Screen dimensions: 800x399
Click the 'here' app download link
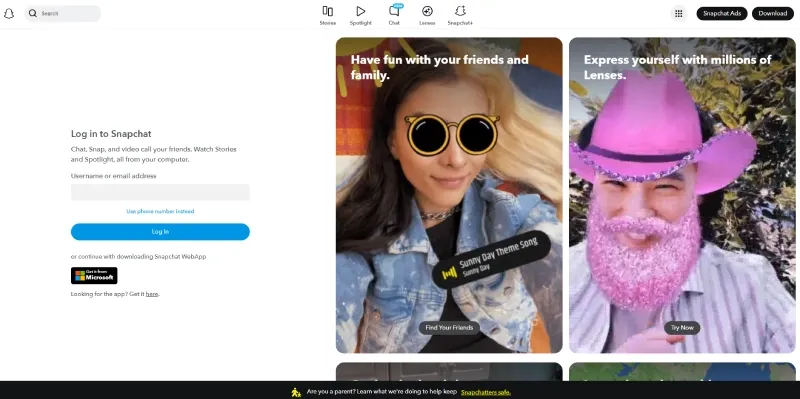click(152, 294)
